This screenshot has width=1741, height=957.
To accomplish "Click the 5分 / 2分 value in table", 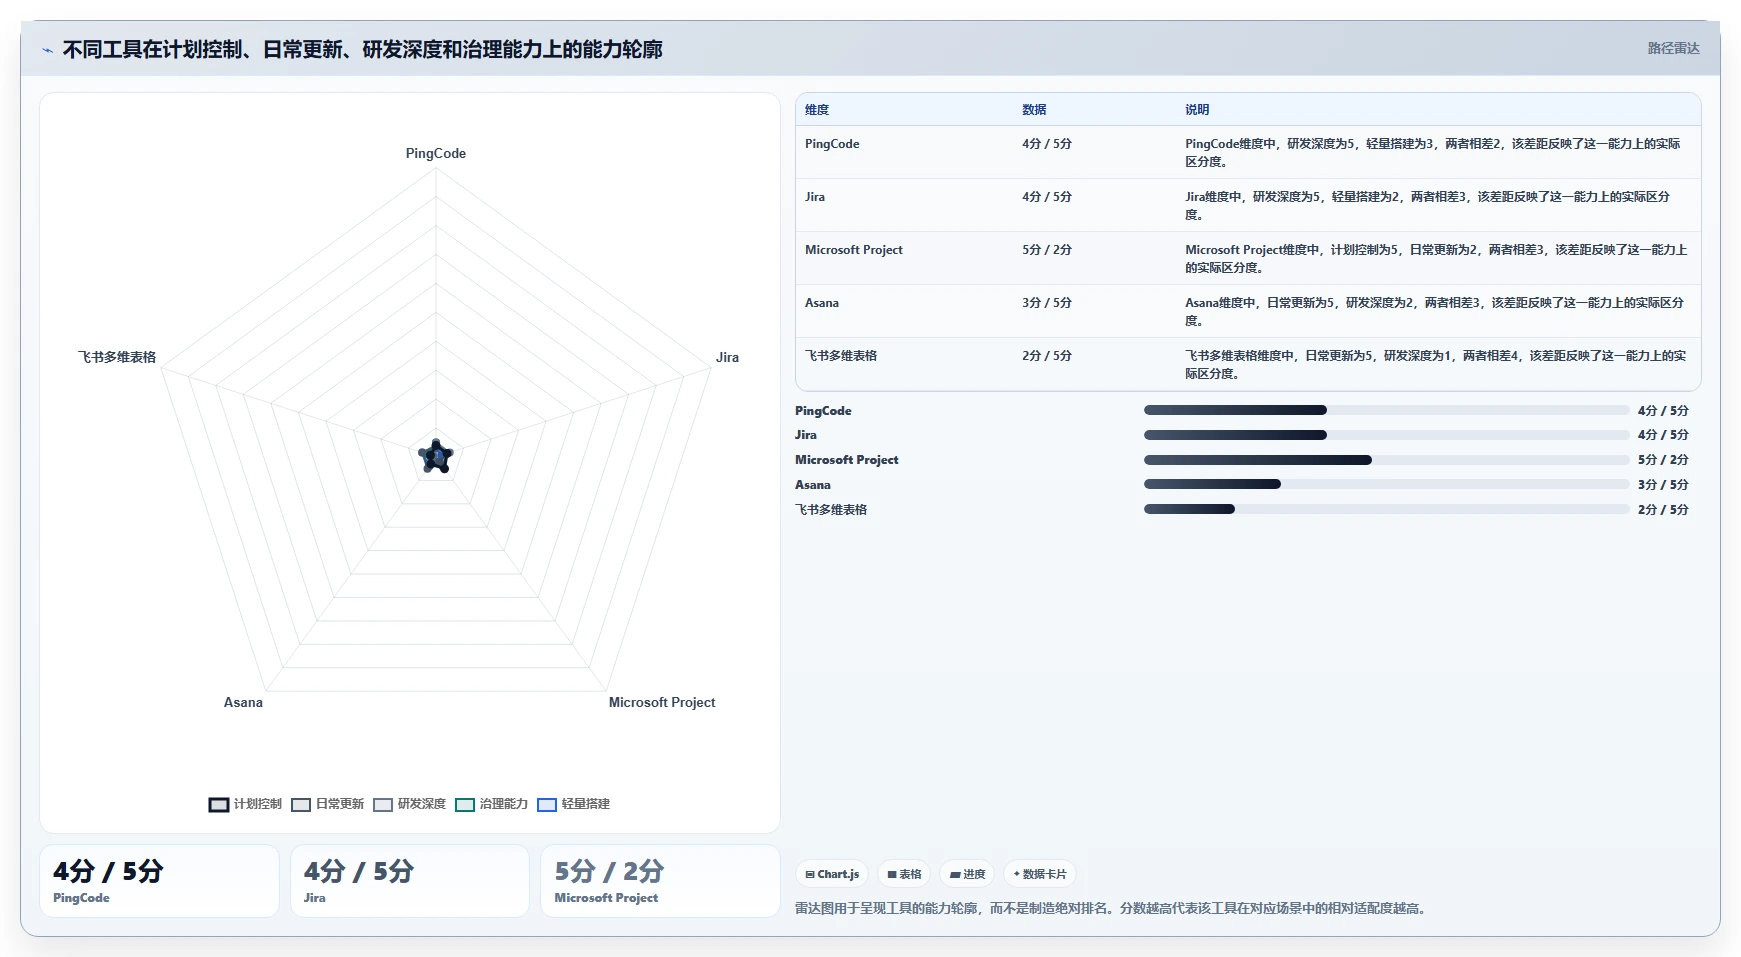I will click(1047, 250).
